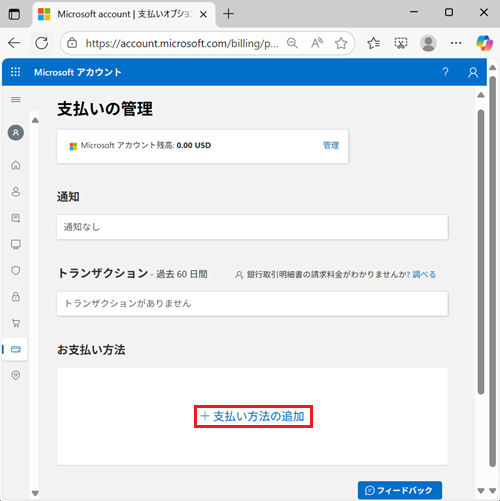The height and width of the screenshot is (501, 500).
Task: Click the Microsoft アカウント残高 0.00 USD text
Action: [x=146, y=145]
